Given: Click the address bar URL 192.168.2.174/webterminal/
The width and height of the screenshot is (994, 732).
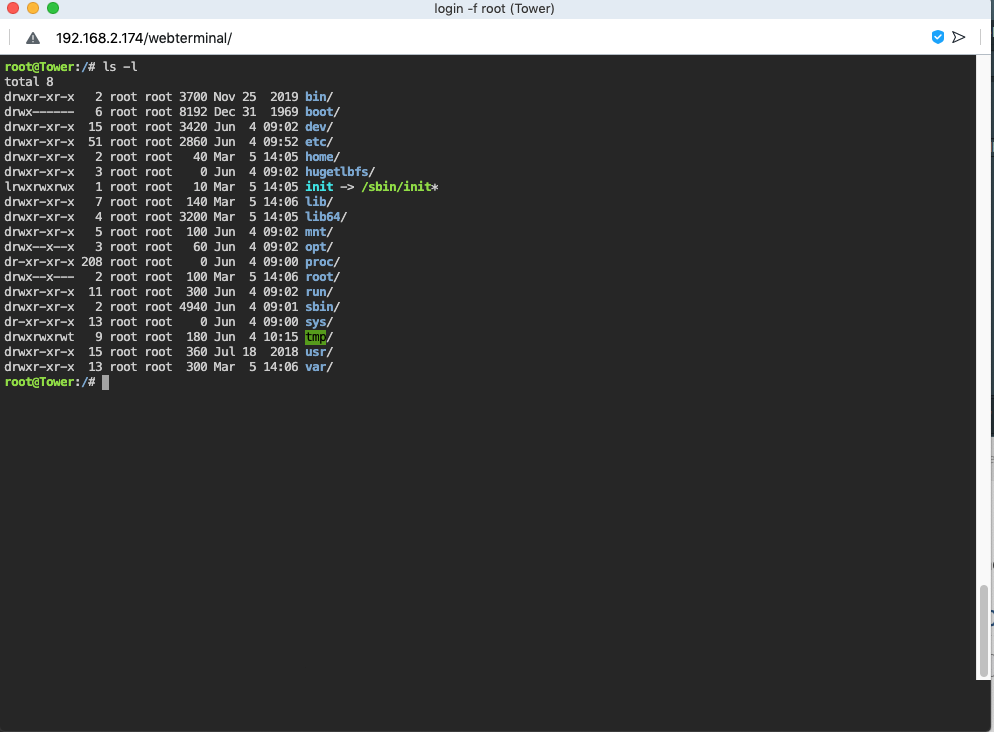Looking at the screenshot, I should [x=144, y=38].
